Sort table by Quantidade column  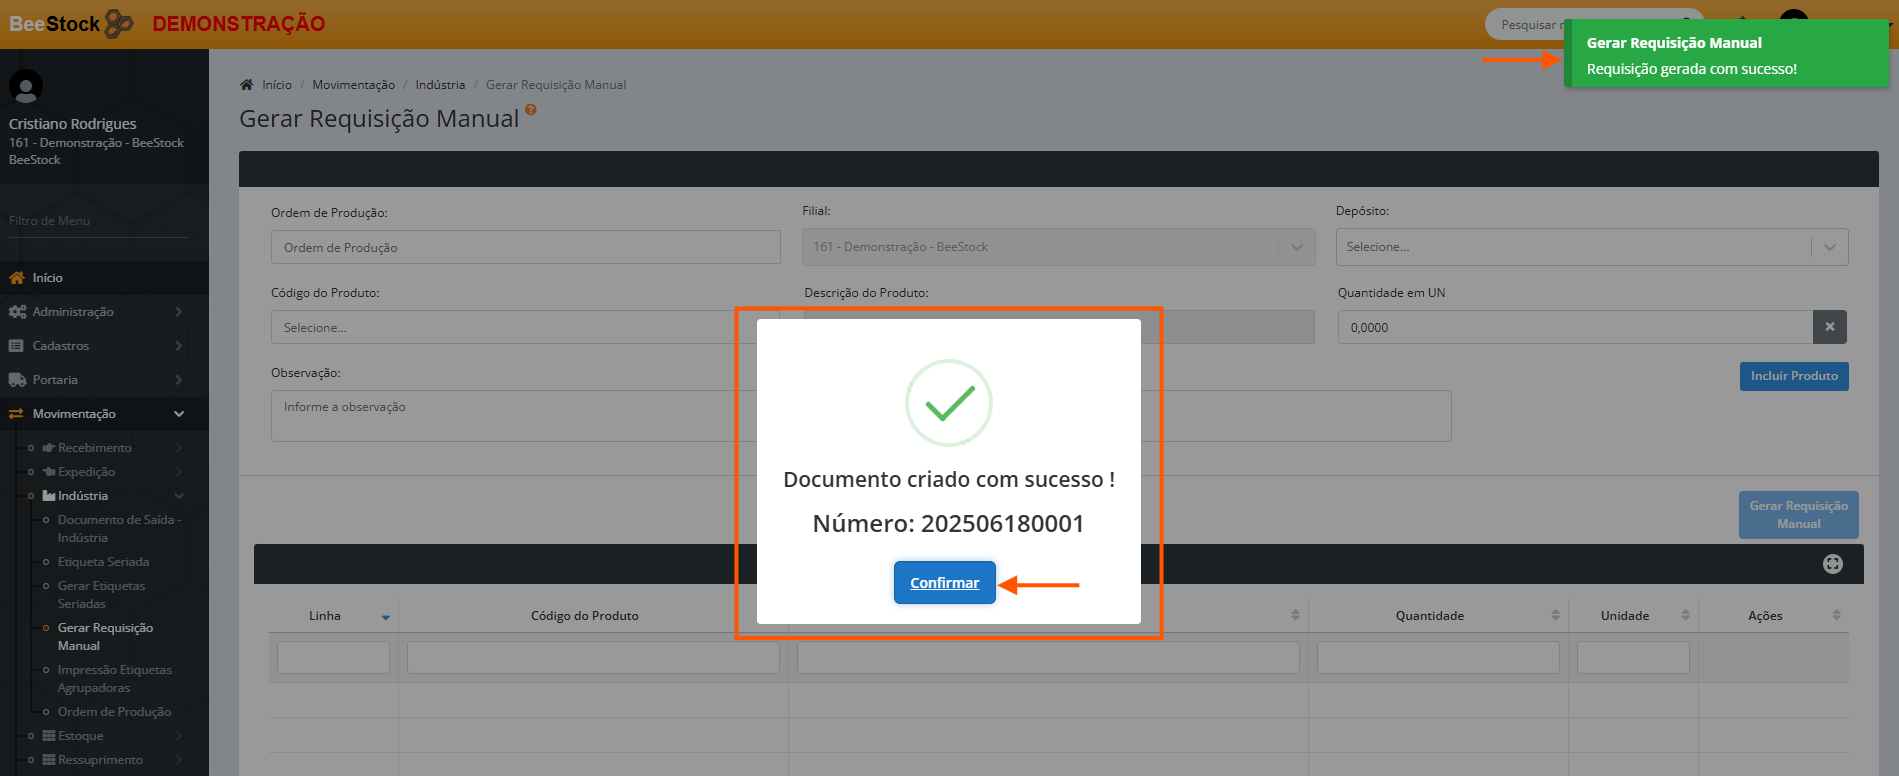point(1555,615)
